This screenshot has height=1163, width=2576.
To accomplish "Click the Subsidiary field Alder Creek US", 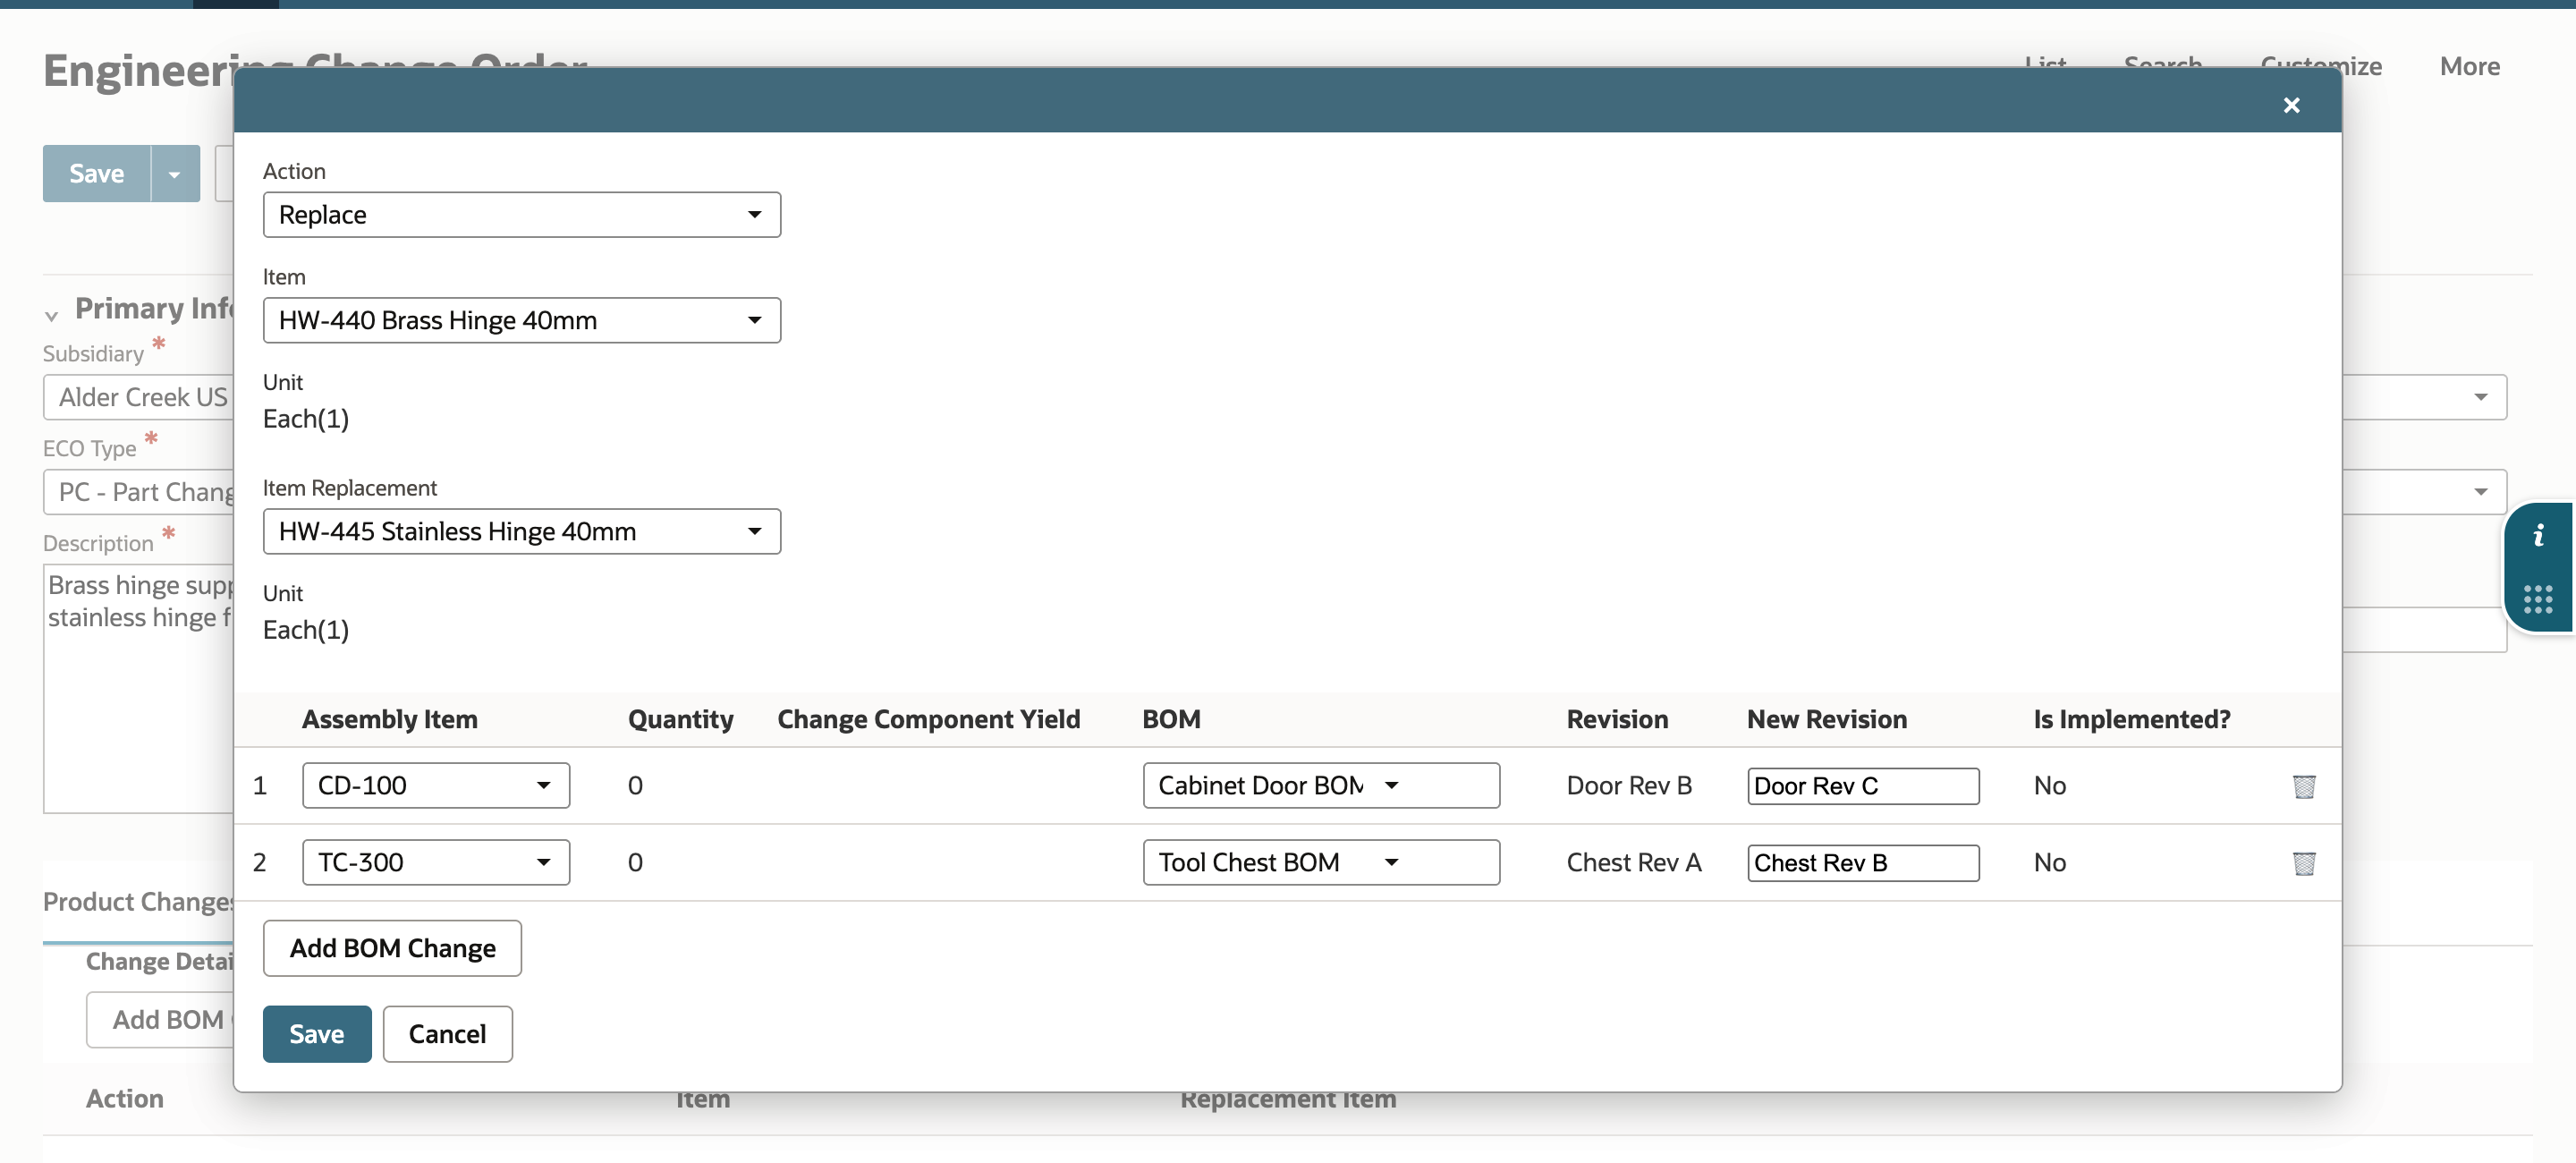I will (138, 397).
